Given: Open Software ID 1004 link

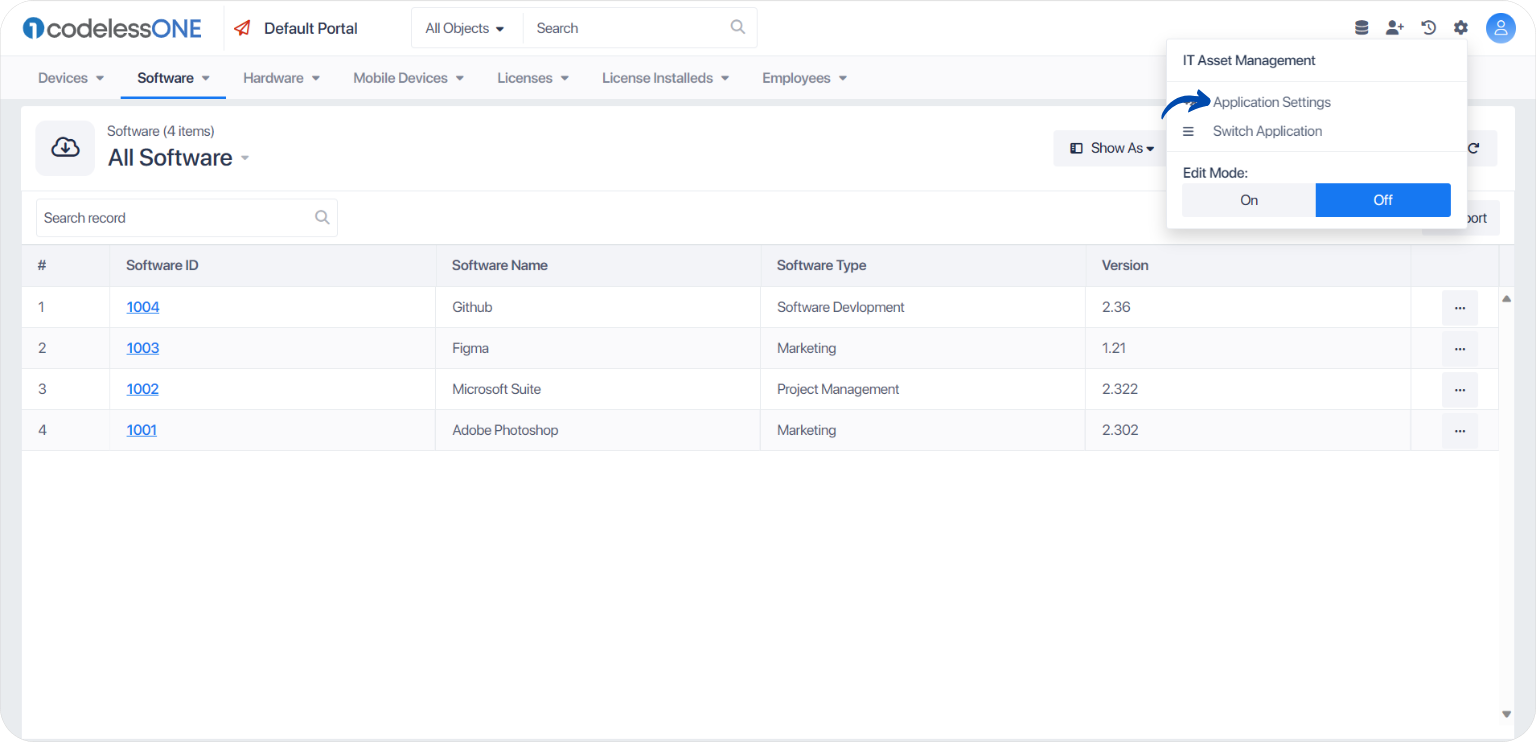Looking at the screenshot, I should tap(143, 307).
